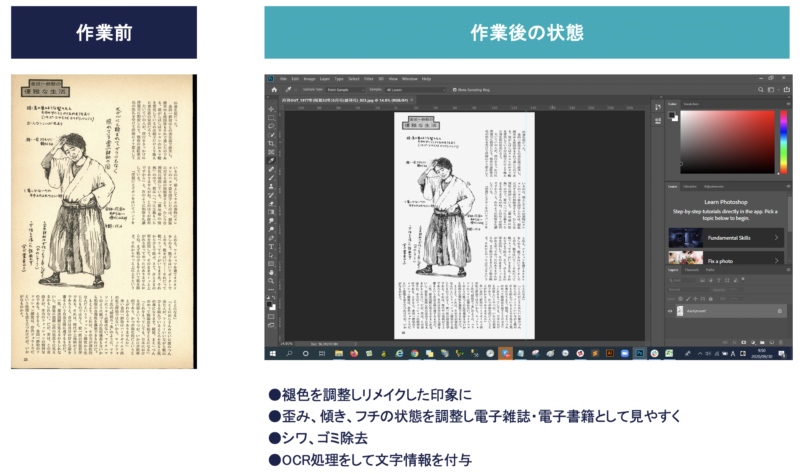Screen dimensions: 800x474
Task: Select the Spot Healing Brush tool
Action: point(271,169)
